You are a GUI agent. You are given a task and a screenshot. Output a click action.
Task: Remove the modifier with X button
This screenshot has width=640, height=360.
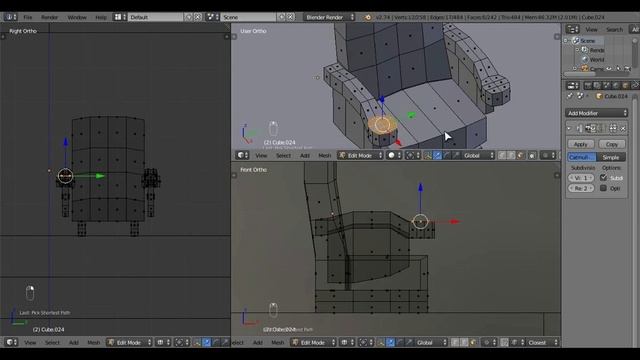coord(623,128)
